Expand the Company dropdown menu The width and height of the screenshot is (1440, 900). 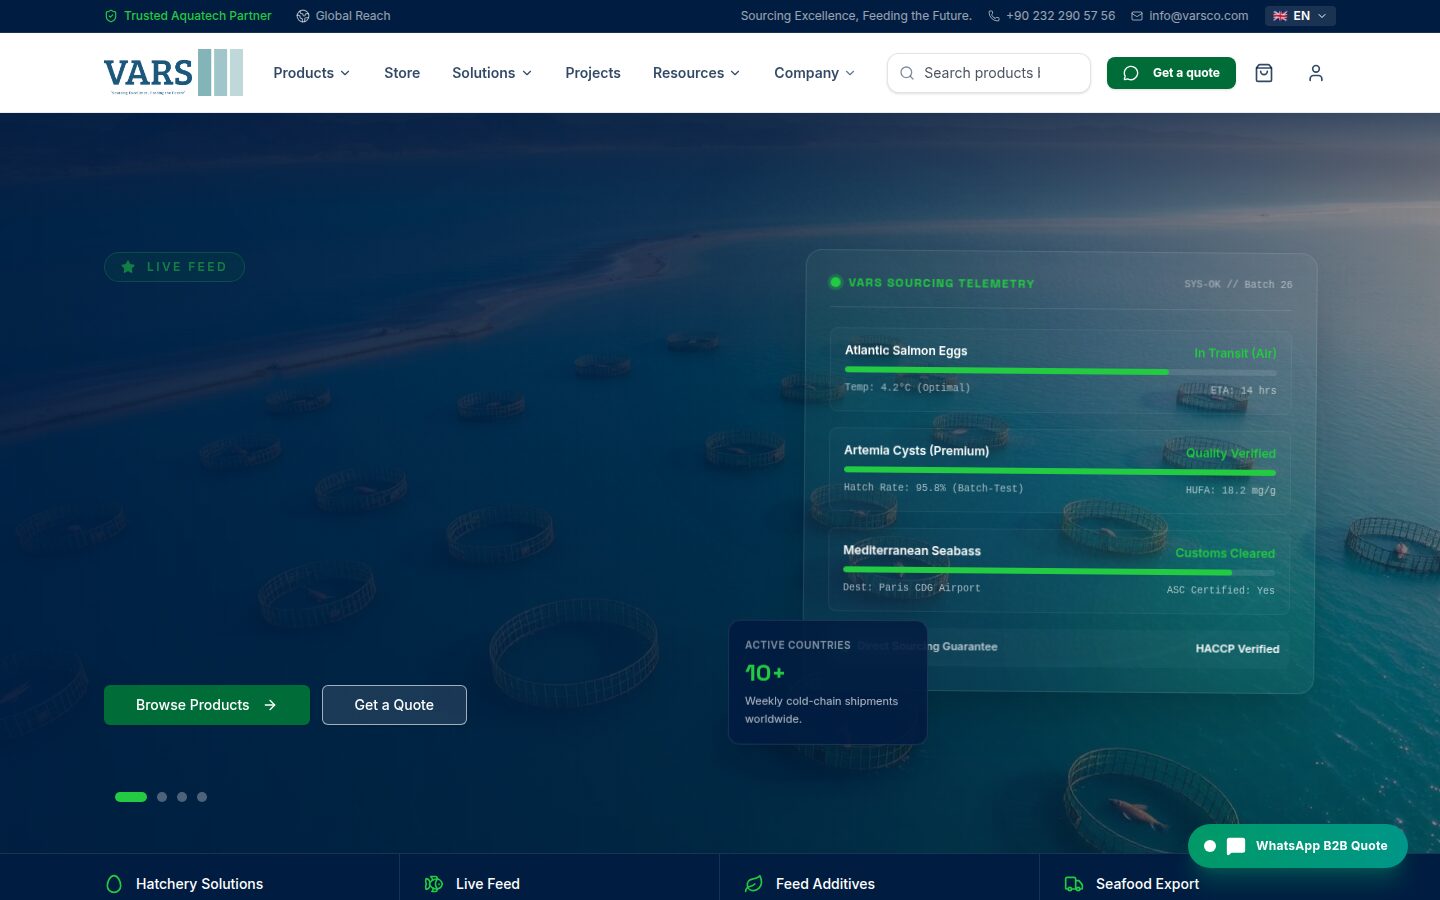click(815, 73)
